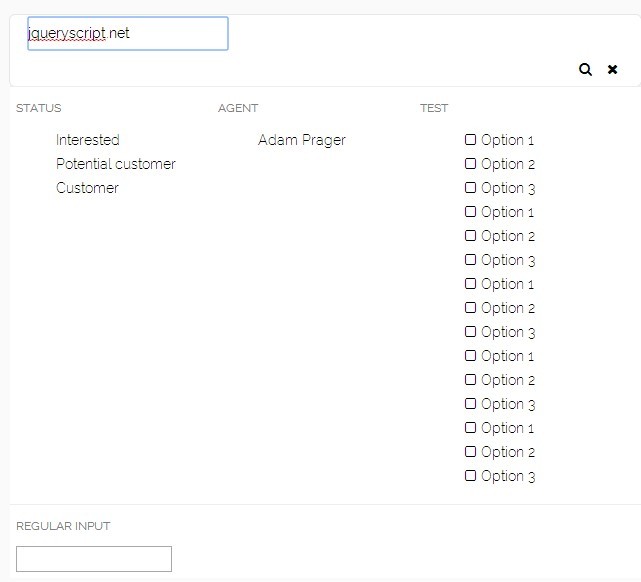
Task: Click the magnifying glass search icon
Action: (x=585, y=69)
